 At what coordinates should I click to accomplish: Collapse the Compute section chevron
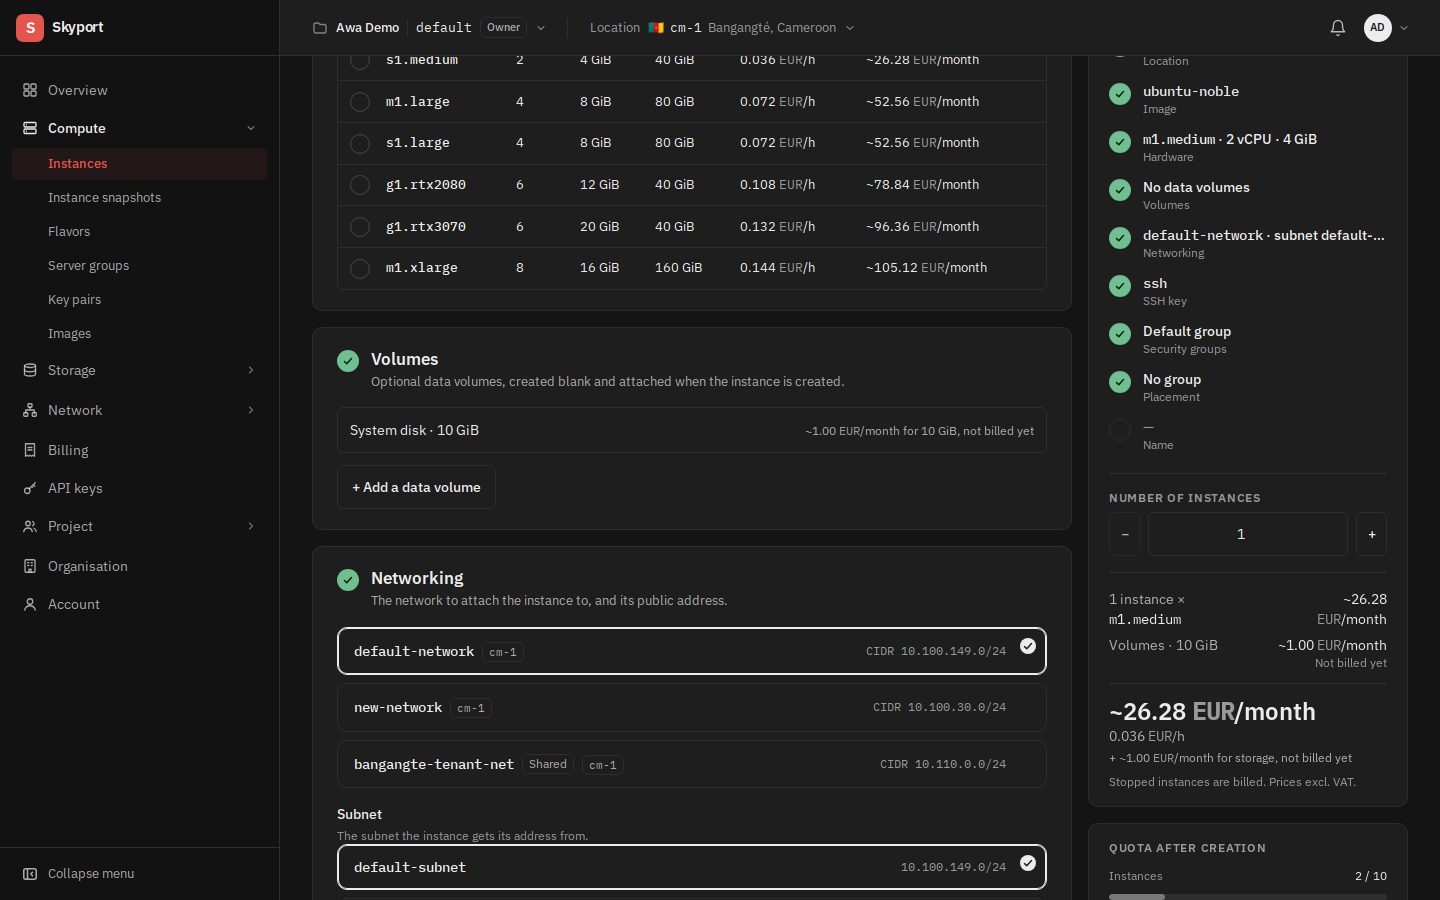(x=251, y=128)
